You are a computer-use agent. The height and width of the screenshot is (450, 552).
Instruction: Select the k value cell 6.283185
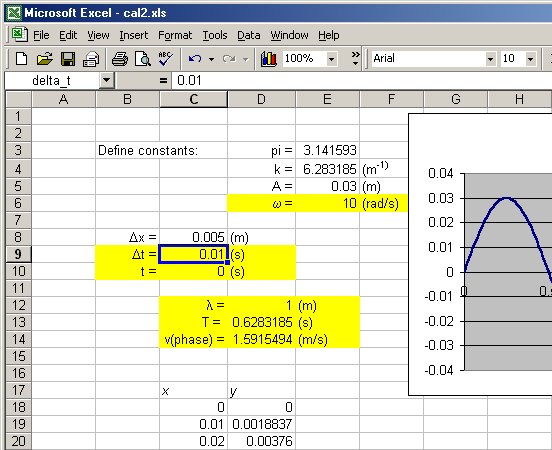click(328, 169)
